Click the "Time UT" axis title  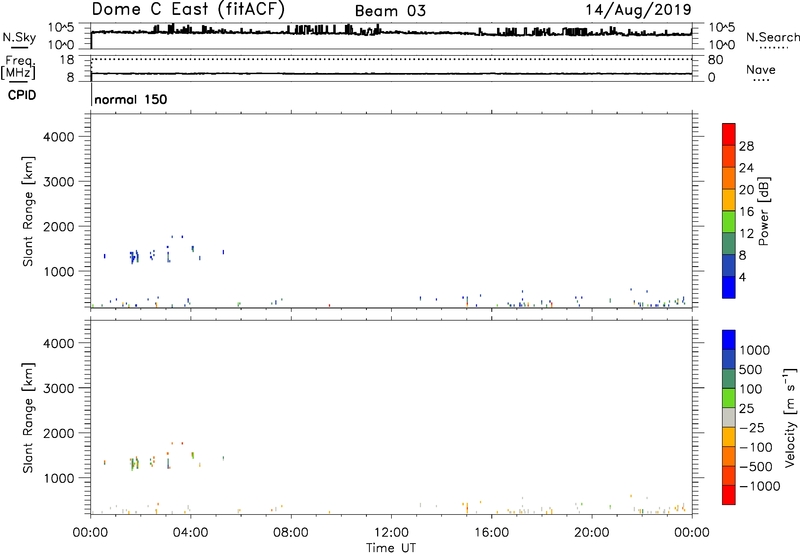coord(391,548)
